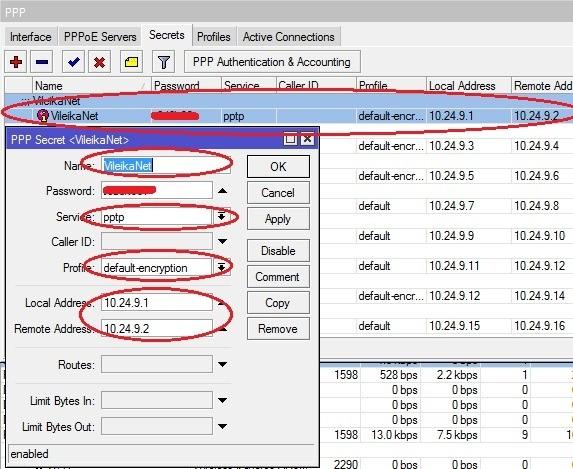The width and height of the screenshot is (573, 469).
Task: Click the Disable button in dialog
Action: (278, 250)
